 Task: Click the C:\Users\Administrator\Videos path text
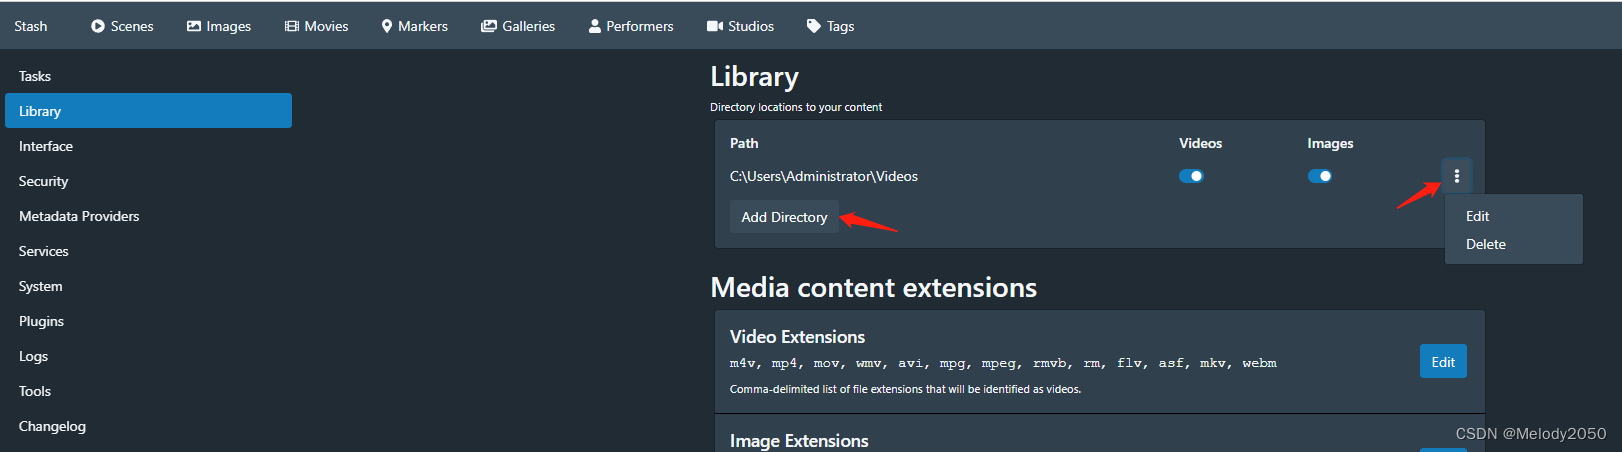(824, 176)
